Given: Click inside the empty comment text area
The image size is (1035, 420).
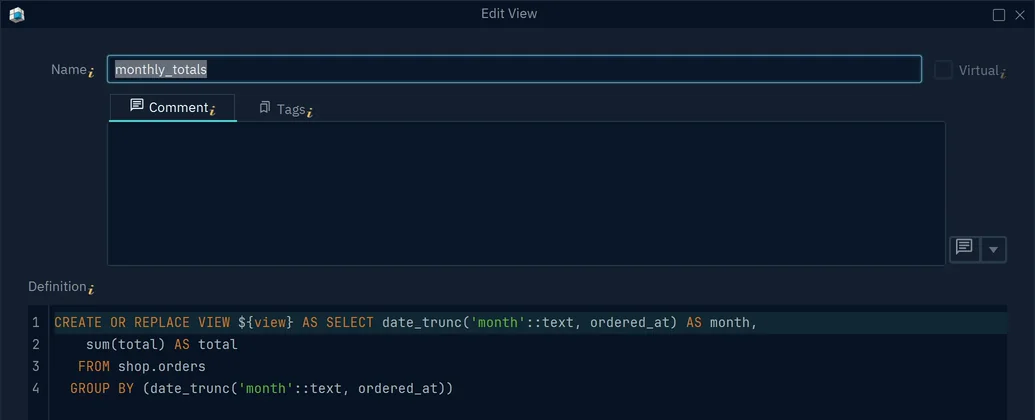Looking at the screenshot, I should tap(526, 193).
